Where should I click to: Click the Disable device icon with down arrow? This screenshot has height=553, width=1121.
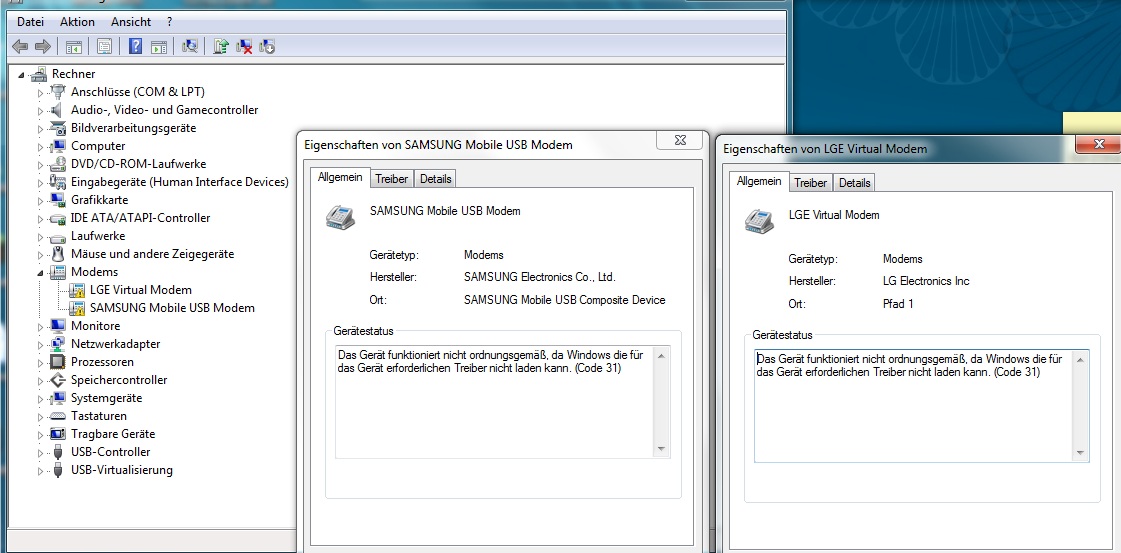click(x=267, y=46)
